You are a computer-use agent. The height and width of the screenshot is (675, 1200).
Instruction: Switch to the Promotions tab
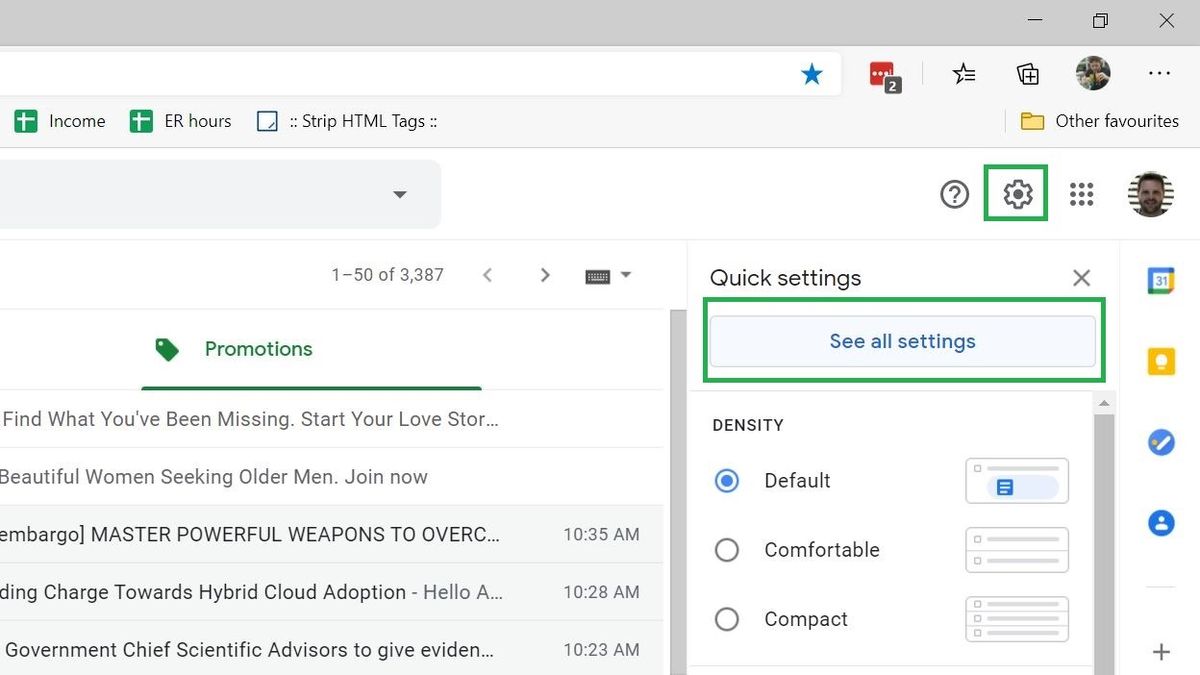tap(258, 349)
